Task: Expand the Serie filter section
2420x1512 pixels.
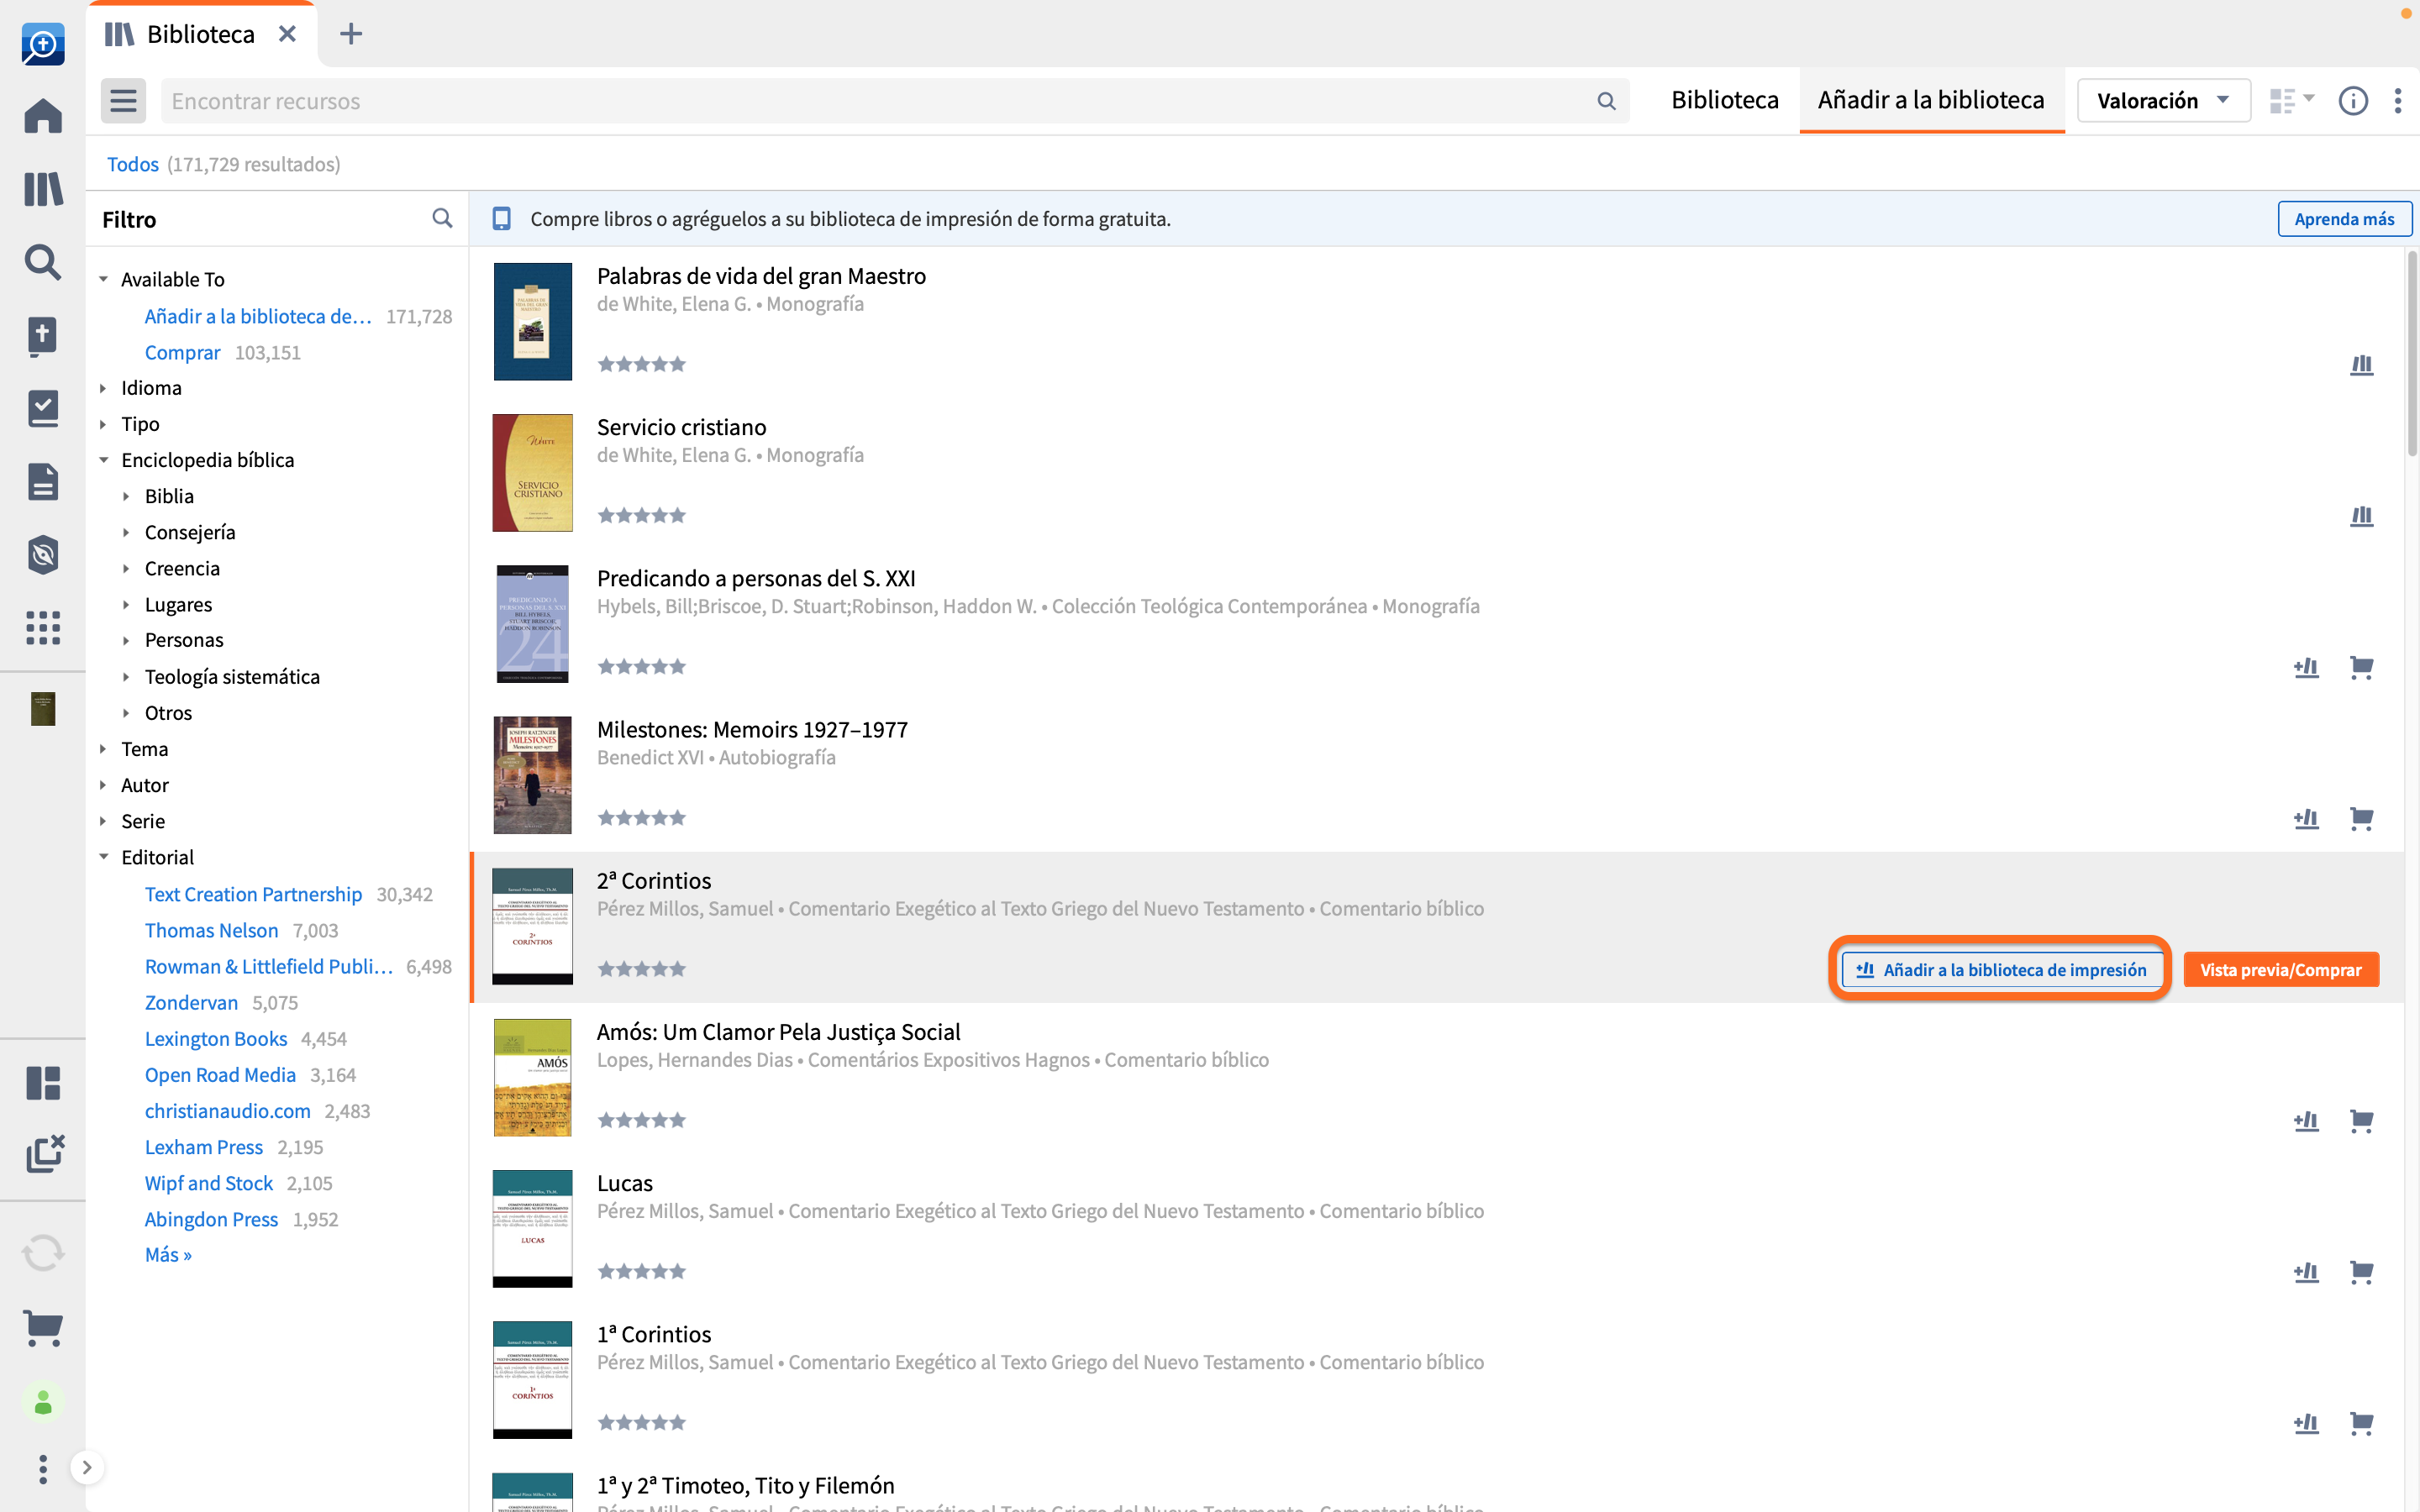Action: [103, 821]
